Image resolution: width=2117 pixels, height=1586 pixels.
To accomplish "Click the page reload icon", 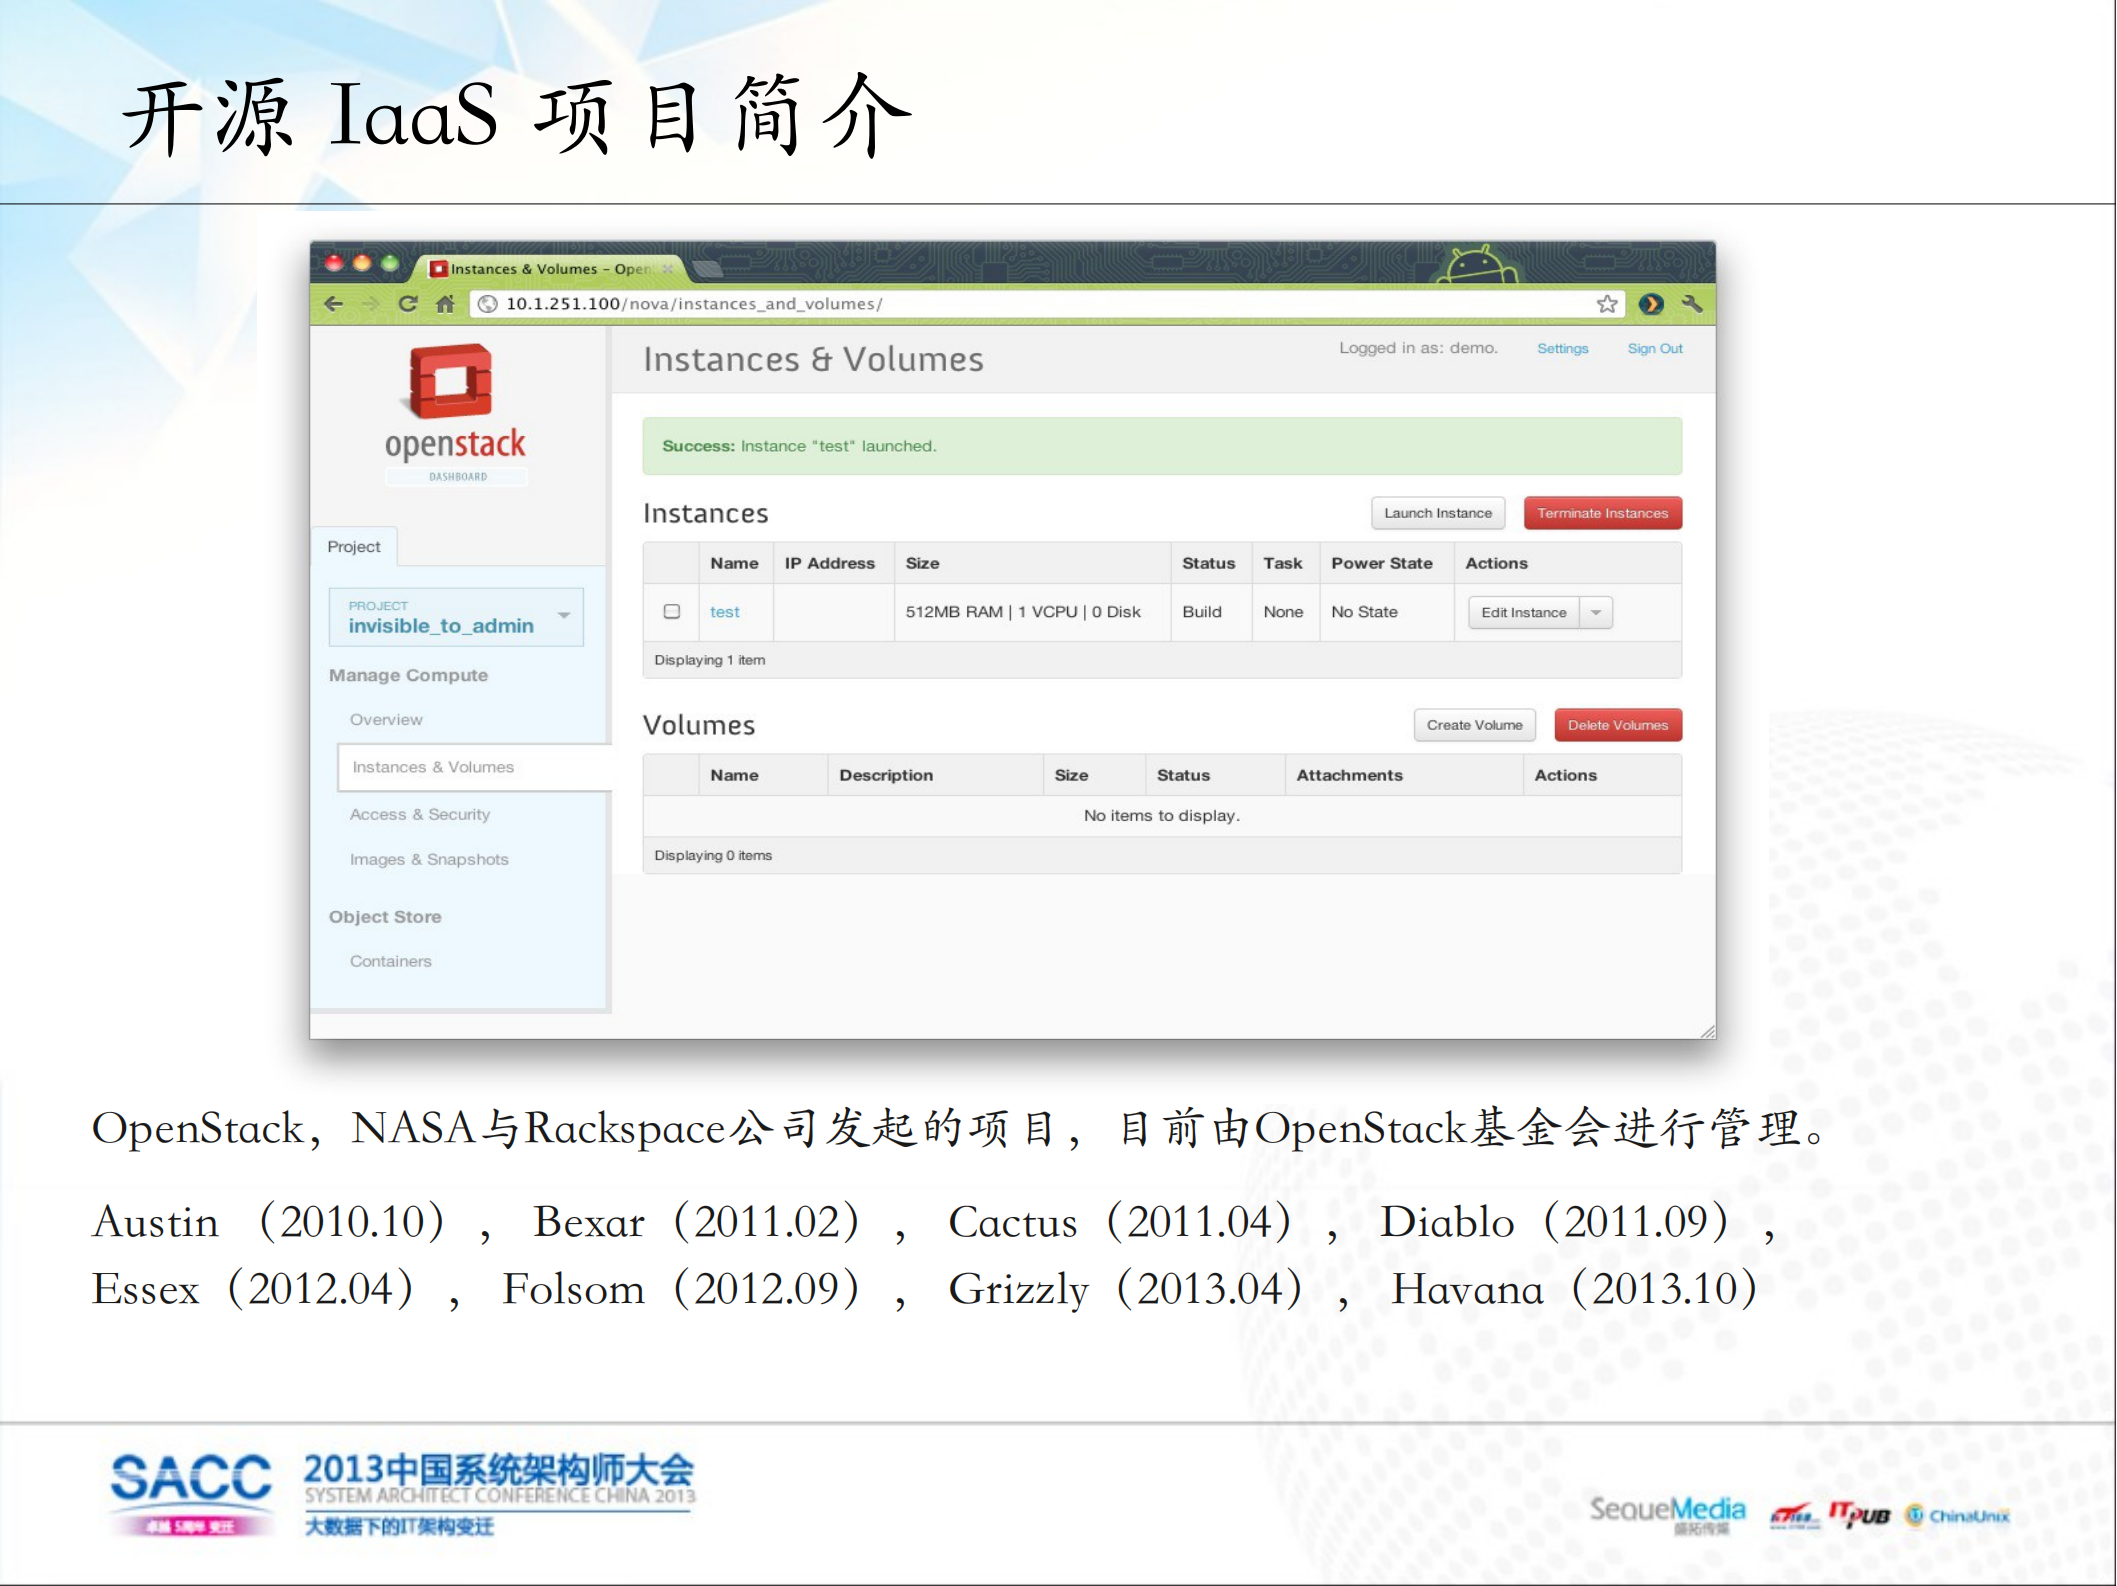I will pos(408,304).
